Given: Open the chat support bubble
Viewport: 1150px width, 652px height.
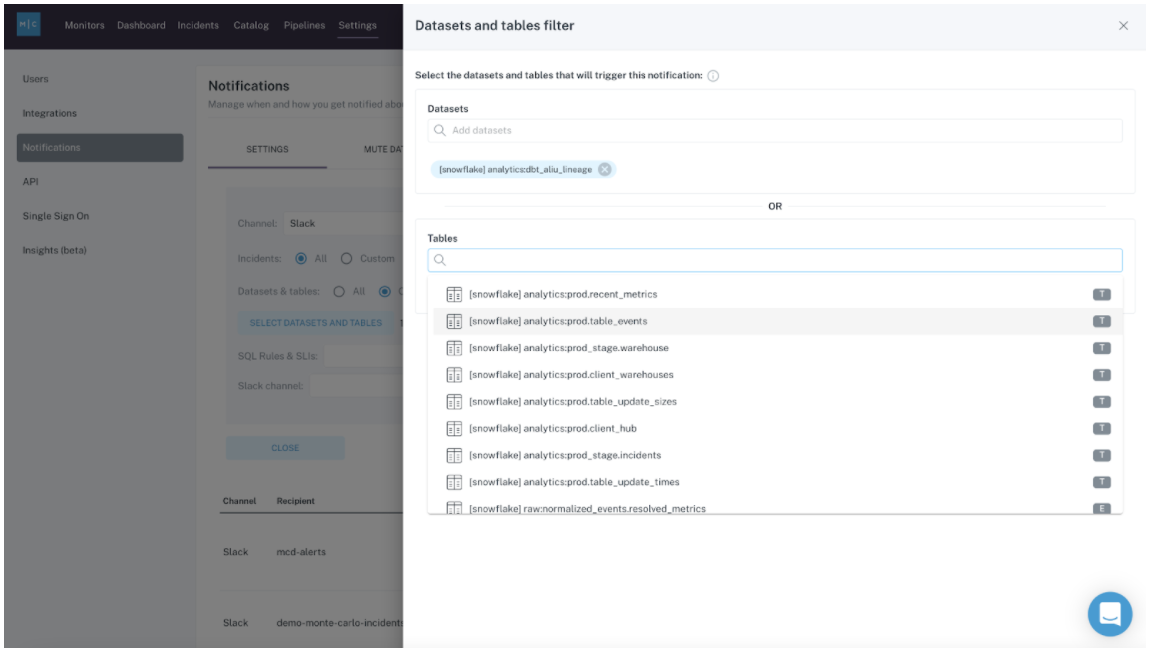Looking at the screenshot, I should pyautogui.click(x=1110, y=614).
